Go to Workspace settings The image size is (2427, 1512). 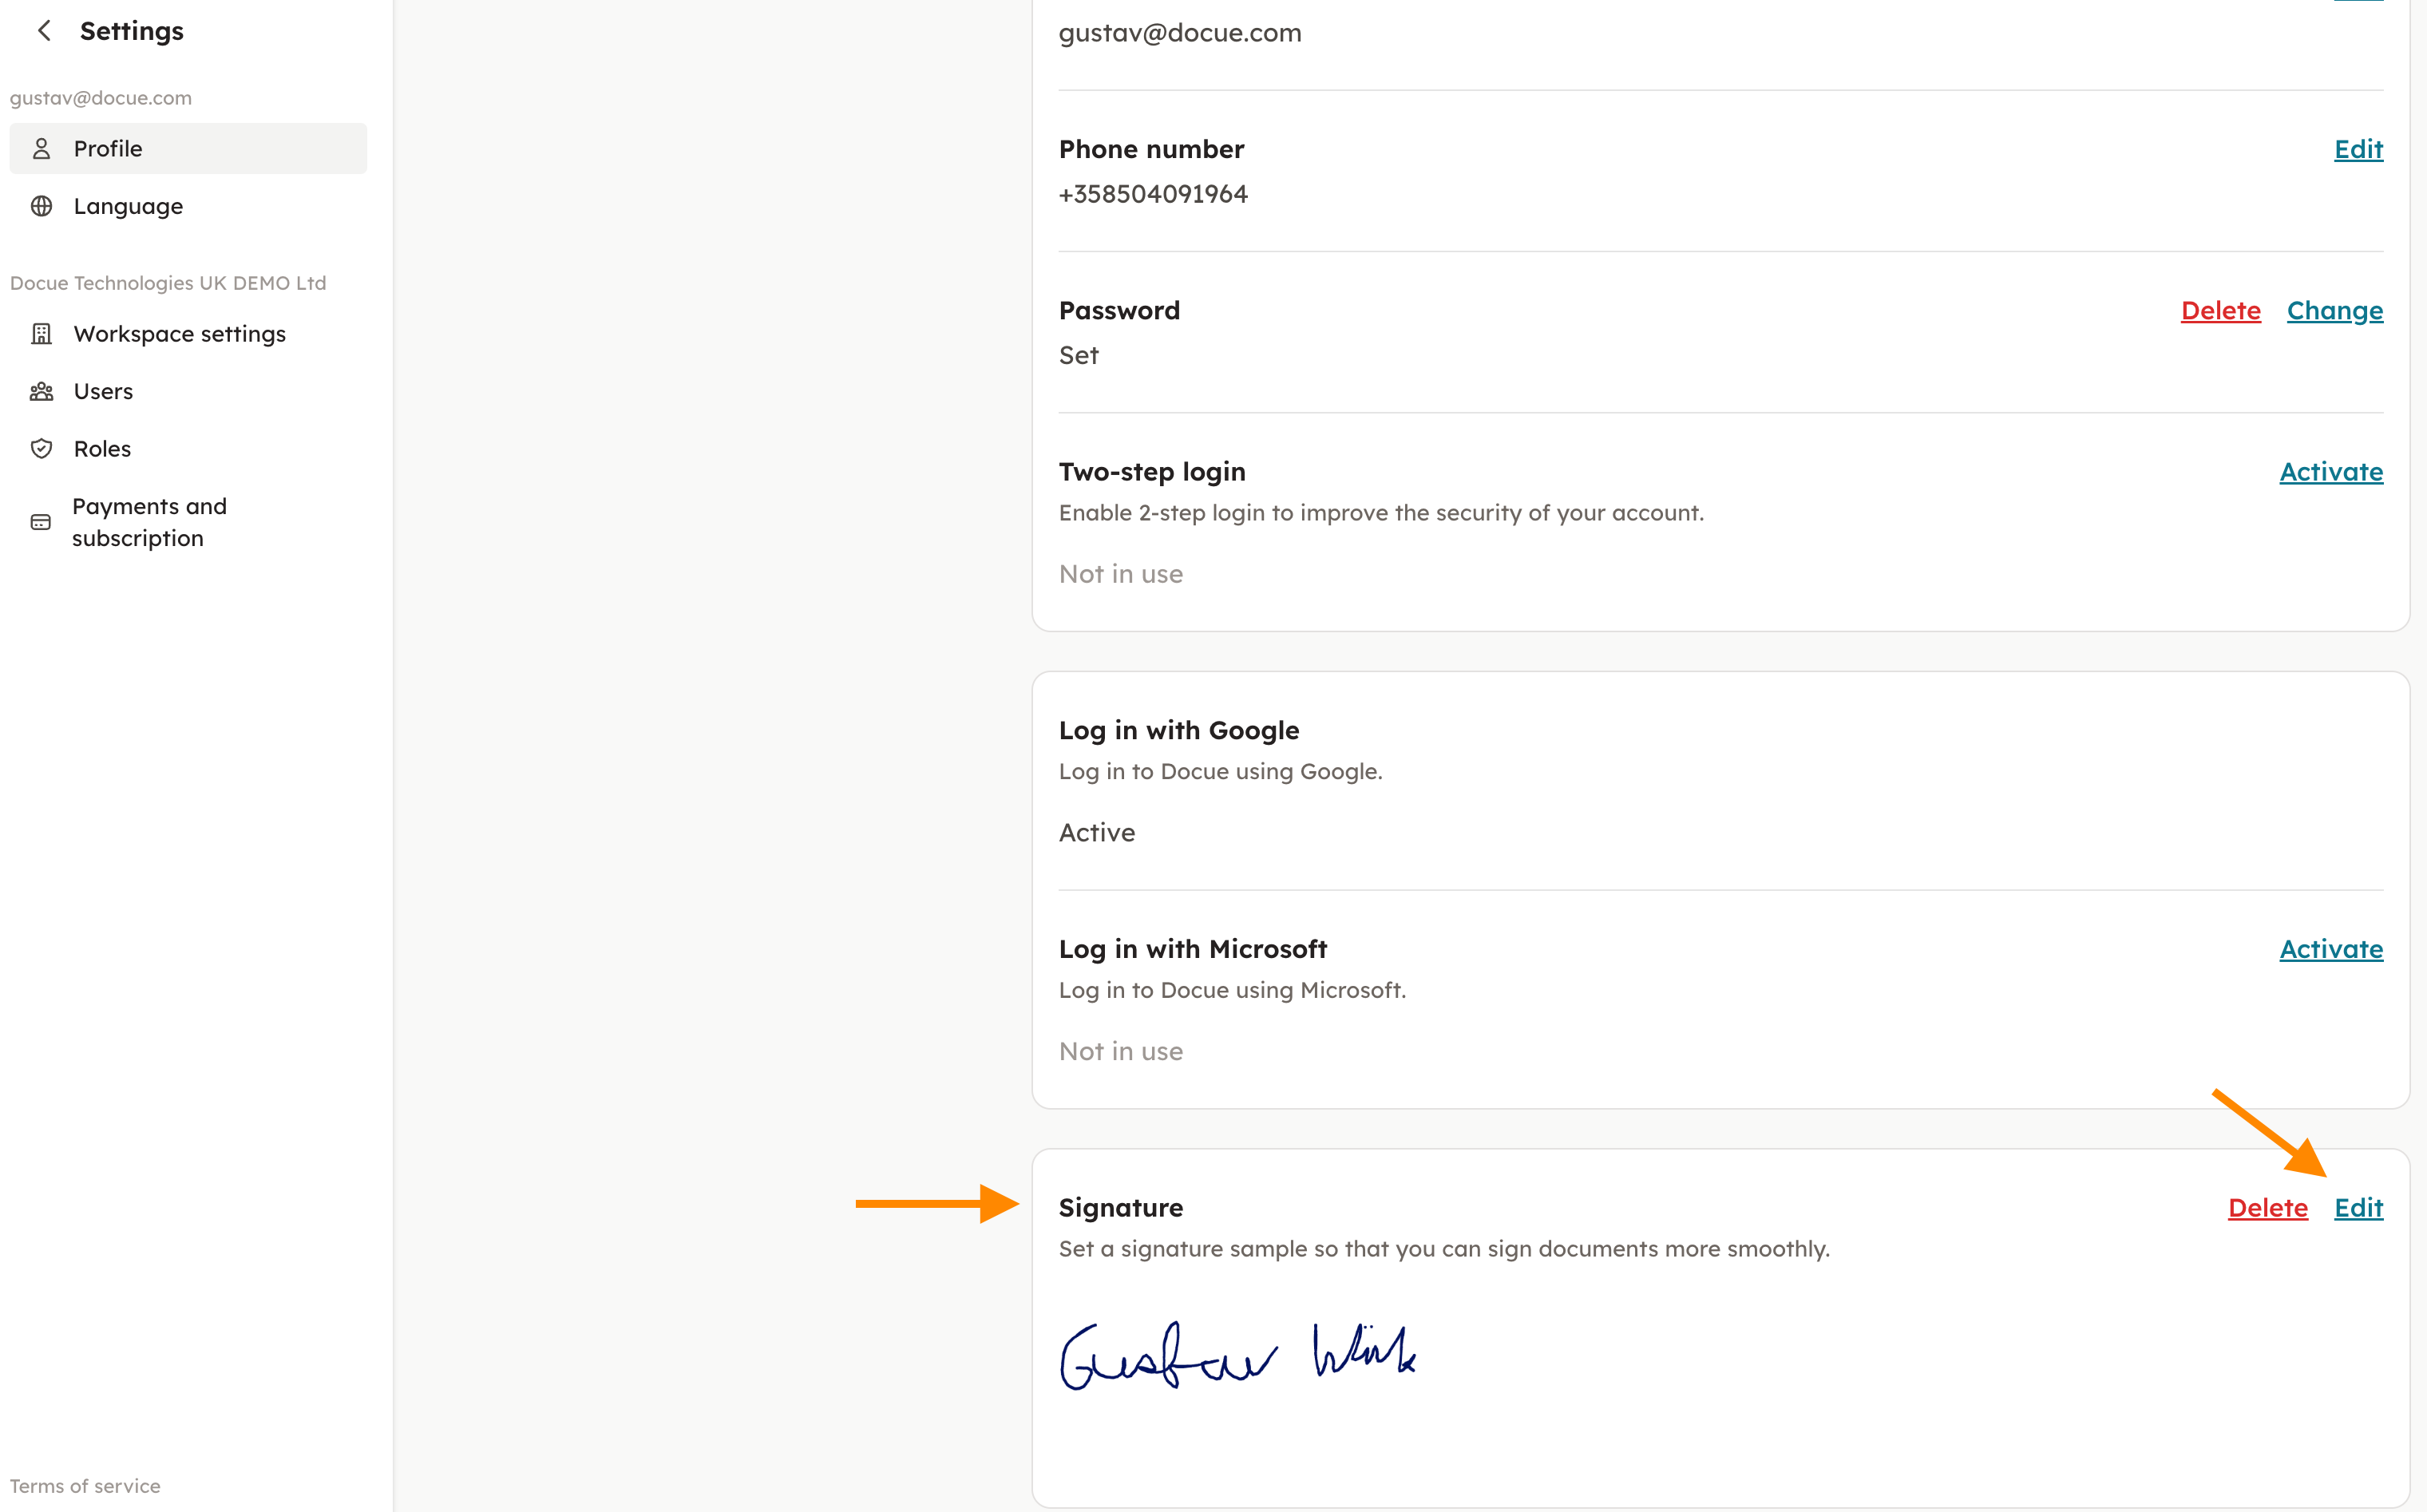click(x=180, y=334)
